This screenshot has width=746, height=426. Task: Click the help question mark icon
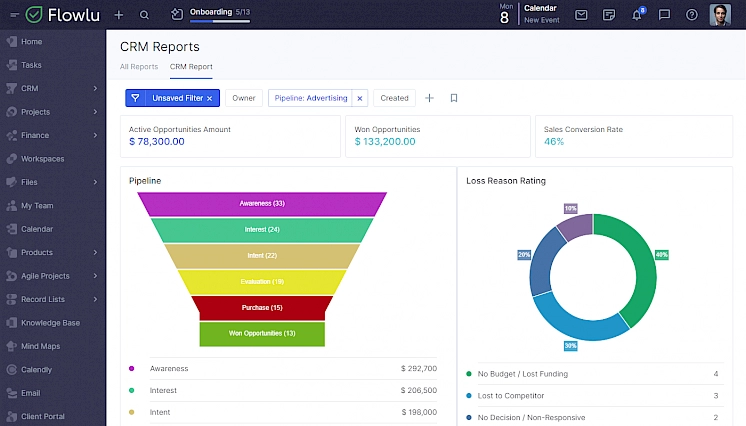point(692,15)
